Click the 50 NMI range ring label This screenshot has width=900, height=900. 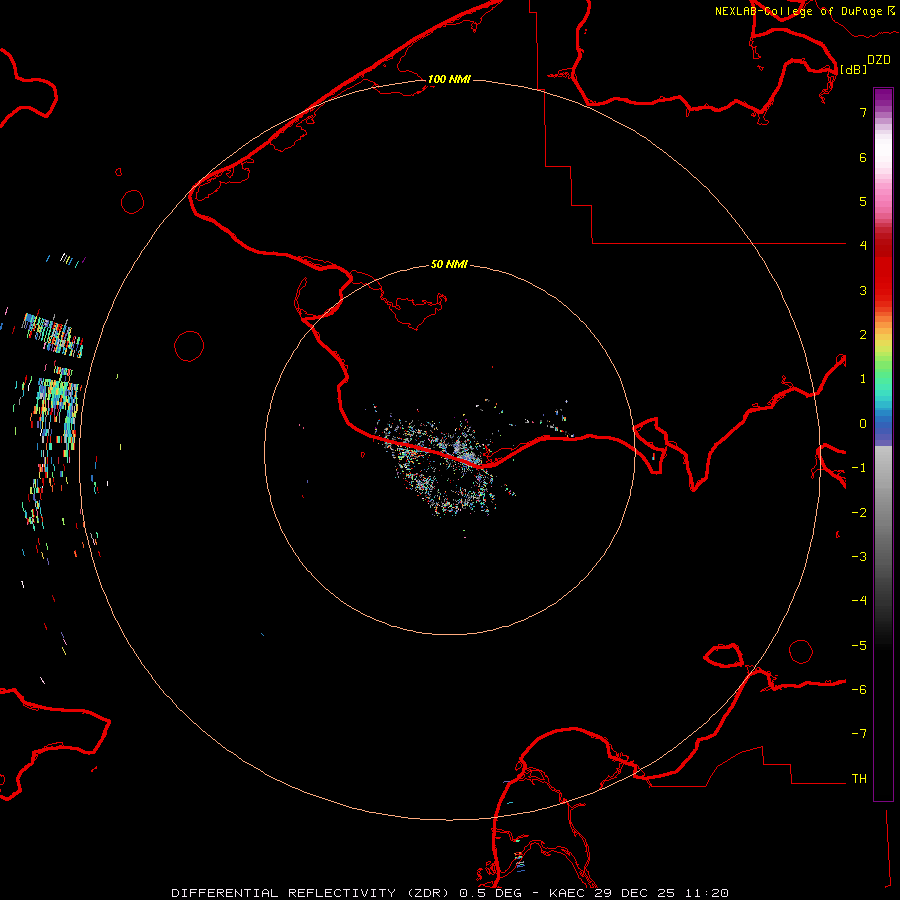(x=449, y=264)
